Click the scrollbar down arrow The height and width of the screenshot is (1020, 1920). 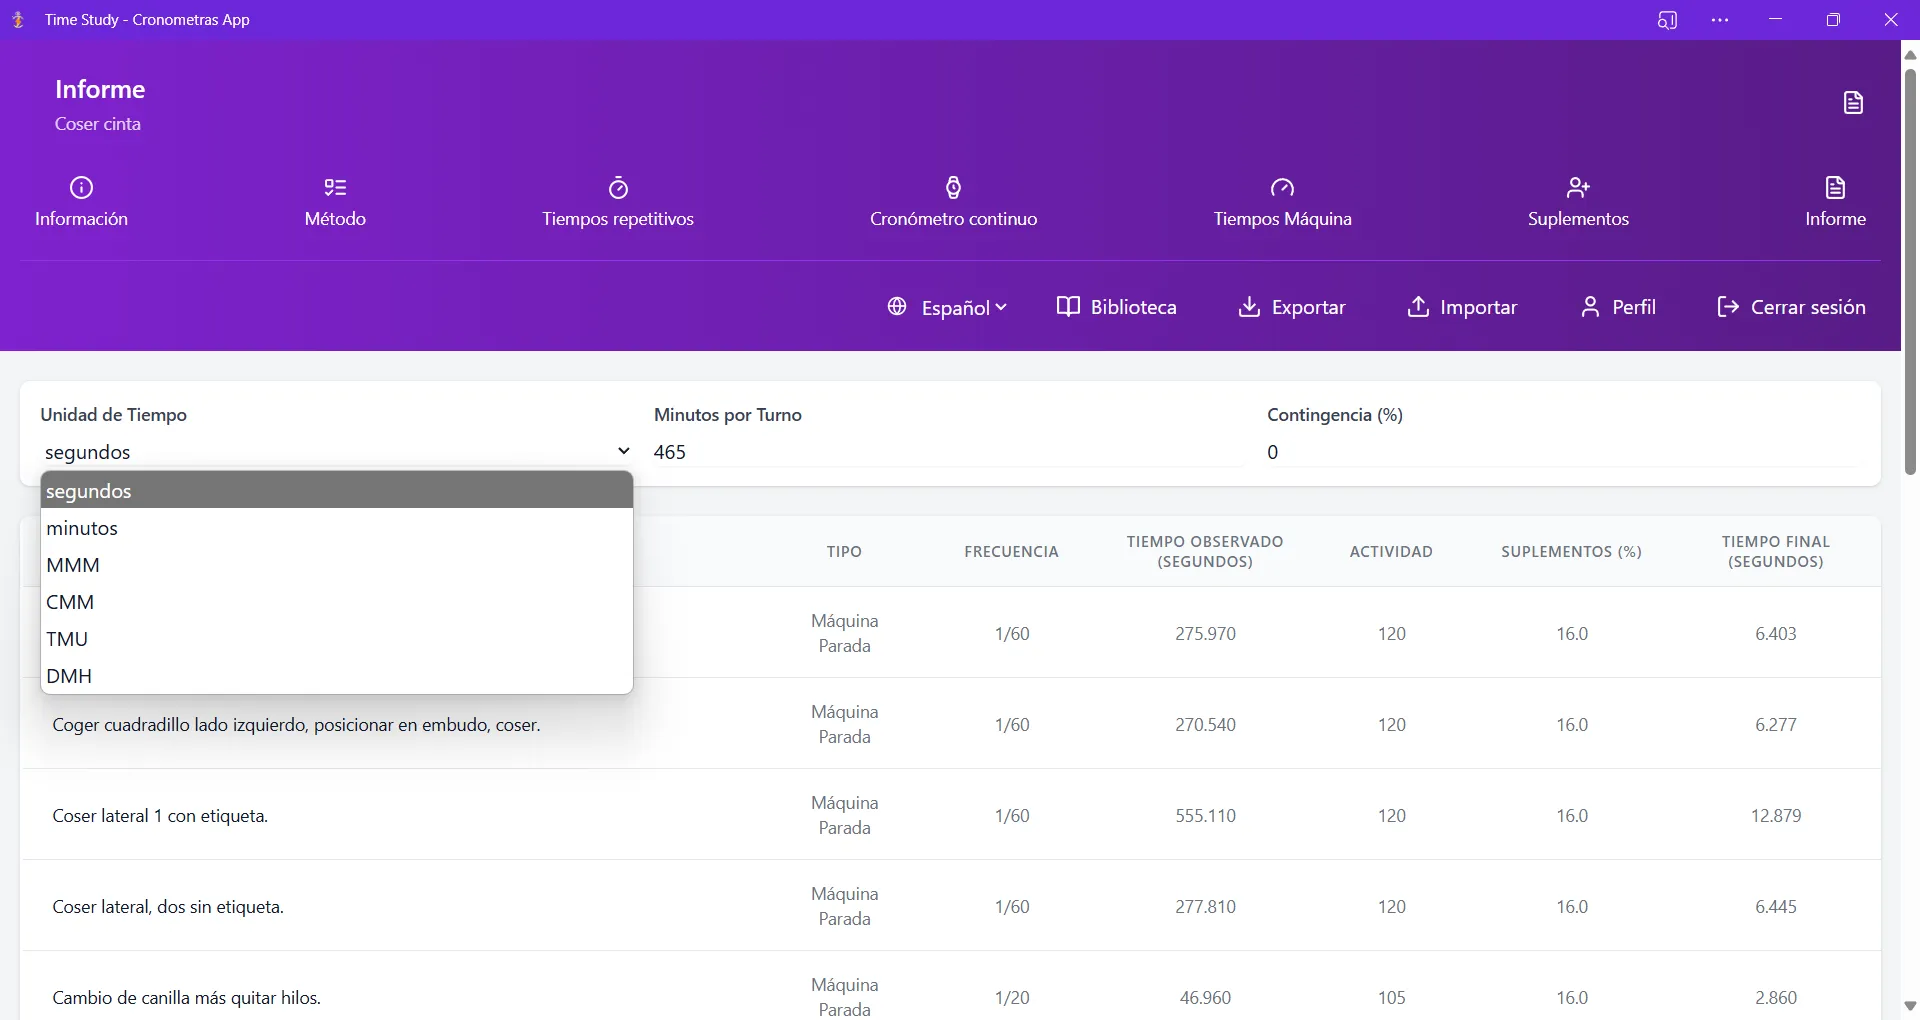coord(1910,1006)
